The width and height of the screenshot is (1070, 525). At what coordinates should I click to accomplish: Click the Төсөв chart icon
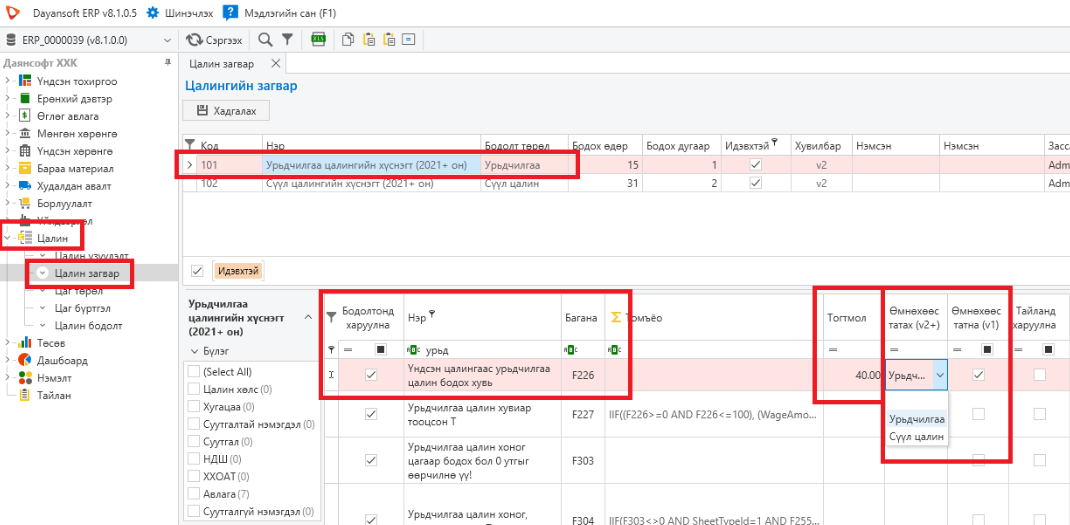[25, 342]
